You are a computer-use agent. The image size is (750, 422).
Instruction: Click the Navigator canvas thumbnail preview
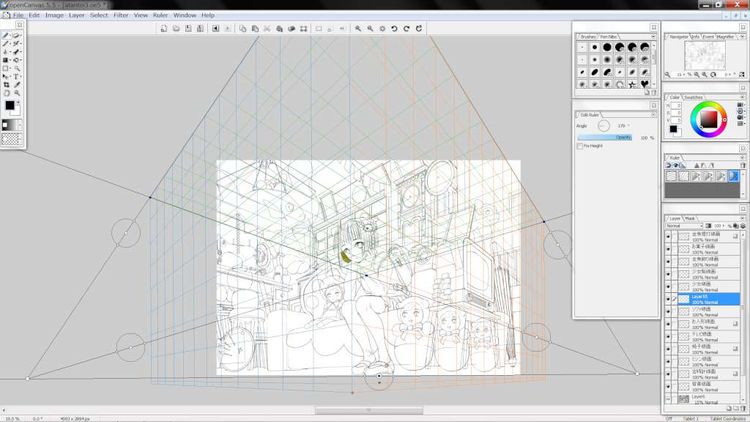[705, 56]
